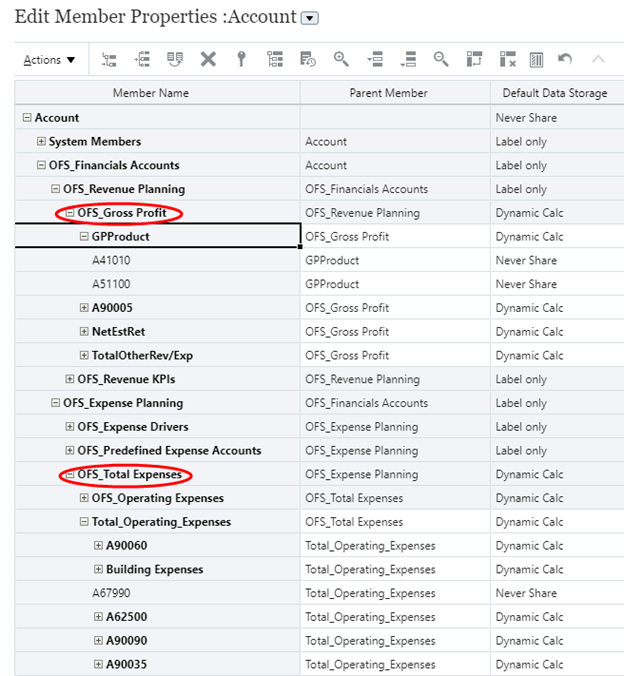Click the add child member icon
Viewport: 624px width, 676px height.
click(109, 60)
